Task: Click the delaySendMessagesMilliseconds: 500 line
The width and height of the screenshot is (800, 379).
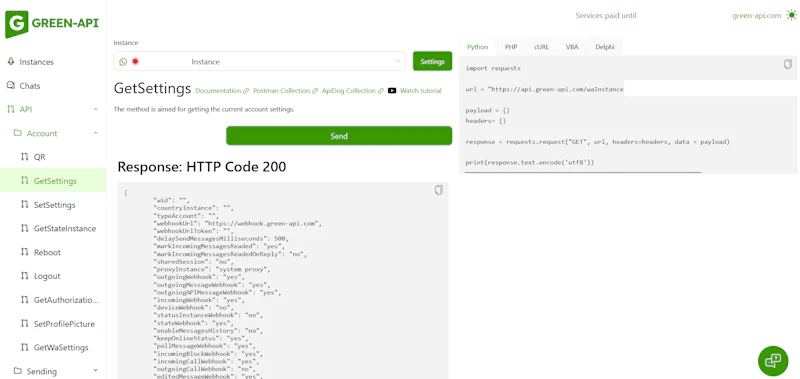Action: tap(221, 239)
